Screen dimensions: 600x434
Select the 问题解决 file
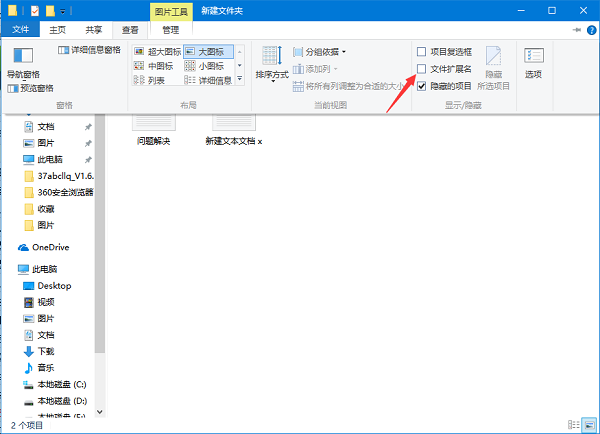(153, 130)
